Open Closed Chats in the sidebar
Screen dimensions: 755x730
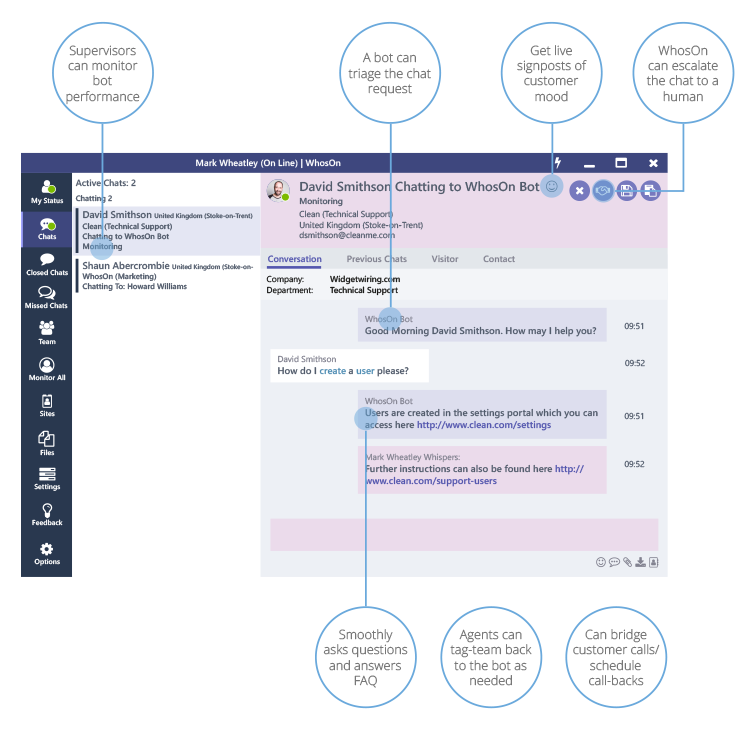pyautogui.click(x=46, y=263)
